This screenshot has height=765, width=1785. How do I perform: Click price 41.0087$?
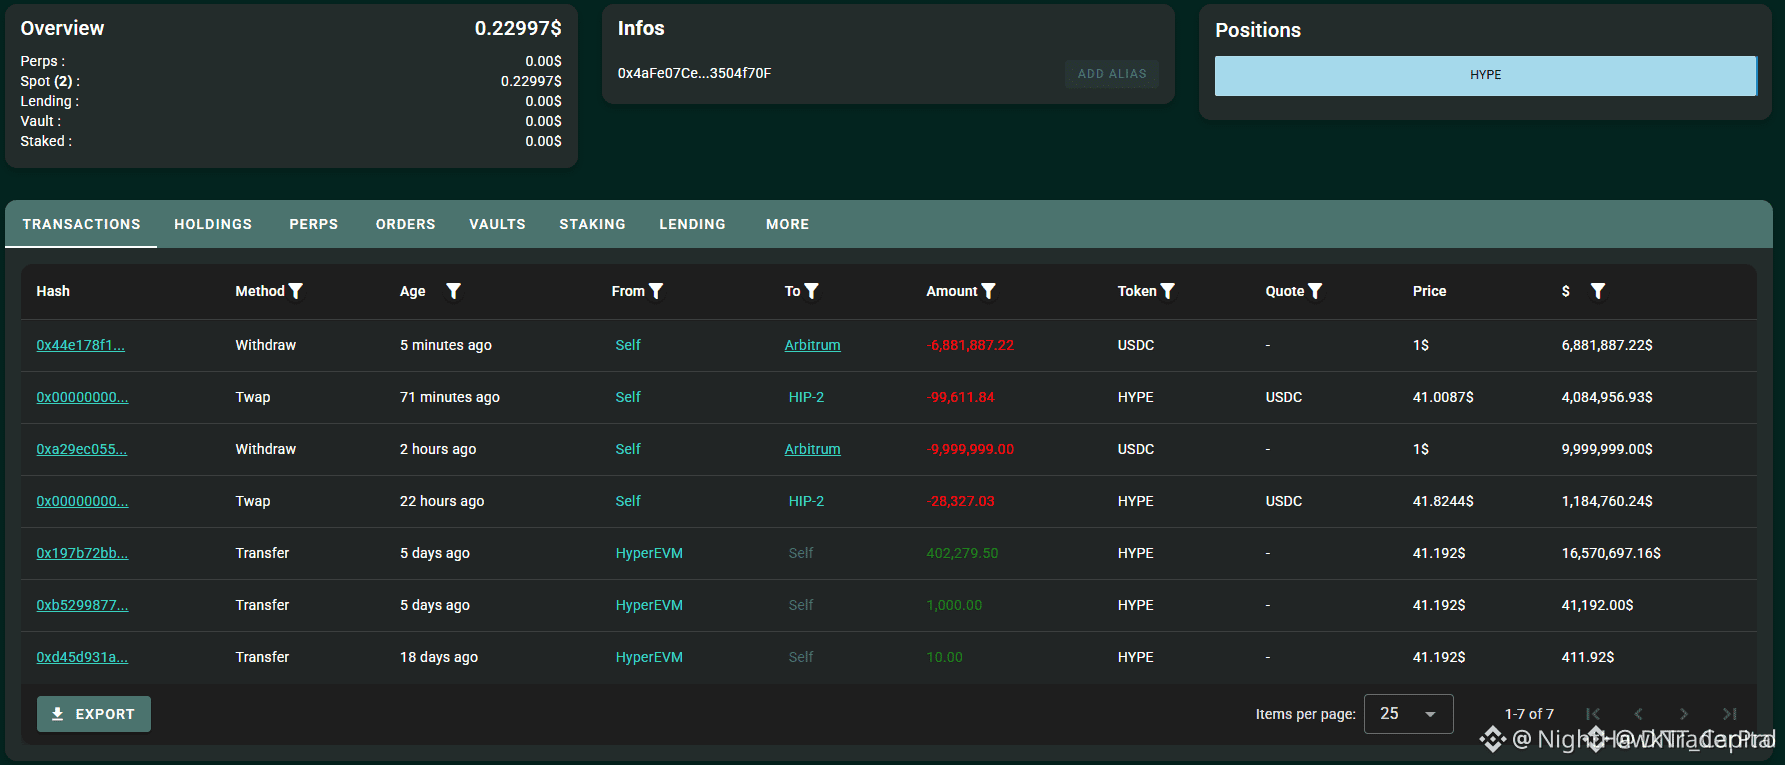[1443, 397]
